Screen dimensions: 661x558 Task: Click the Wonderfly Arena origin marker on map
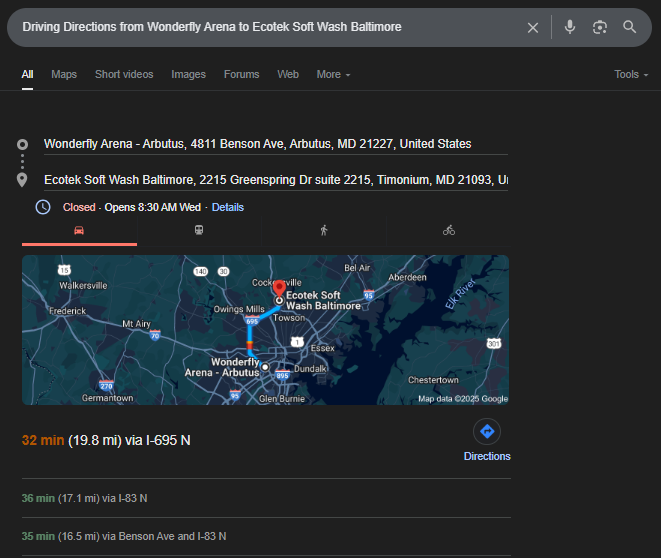265,367
